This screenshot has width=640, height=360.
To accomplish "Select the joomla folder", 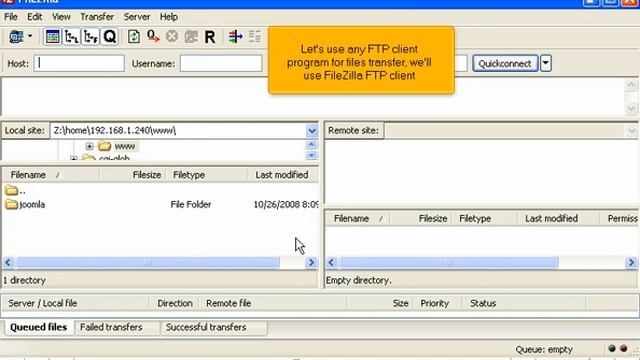I will pyautogui.click(x=25, y=204).
